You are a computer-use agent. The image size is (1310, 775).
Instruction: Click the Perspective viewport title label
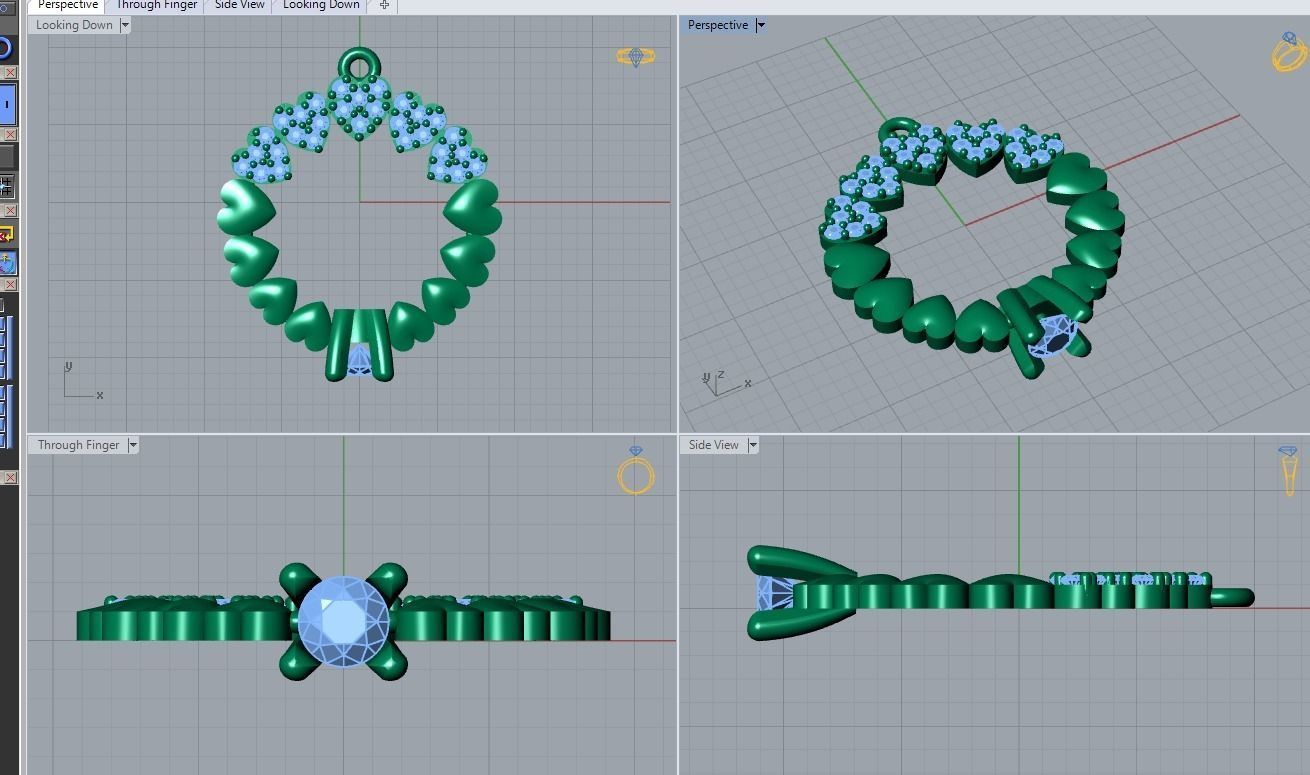pos(718,25)
